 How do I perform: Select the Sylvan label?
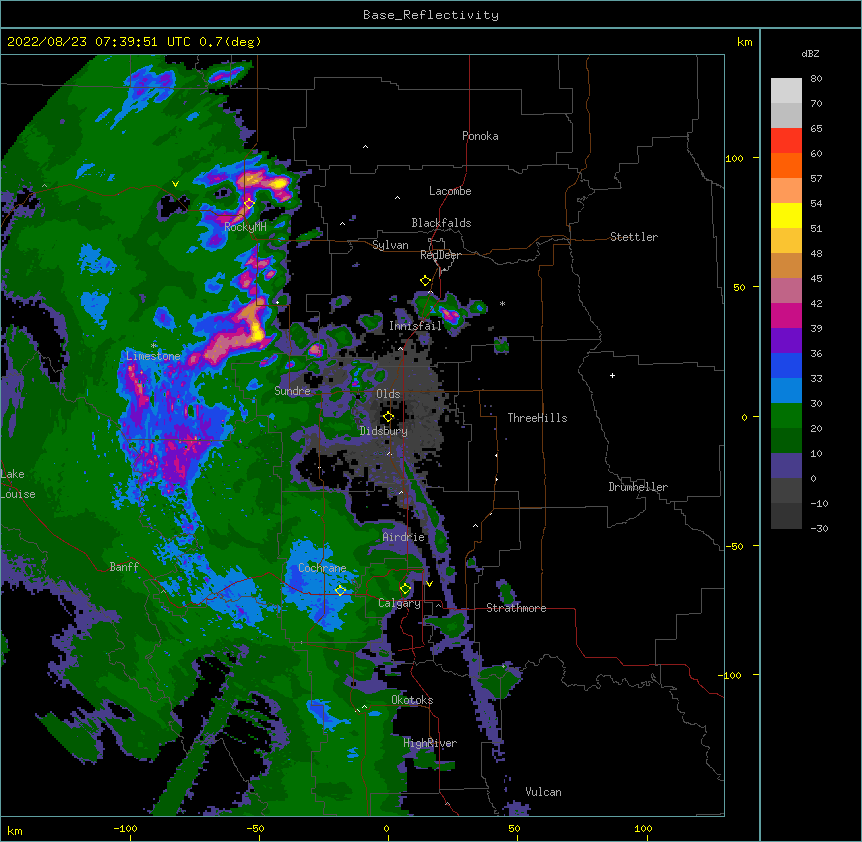tap(390, 245)
